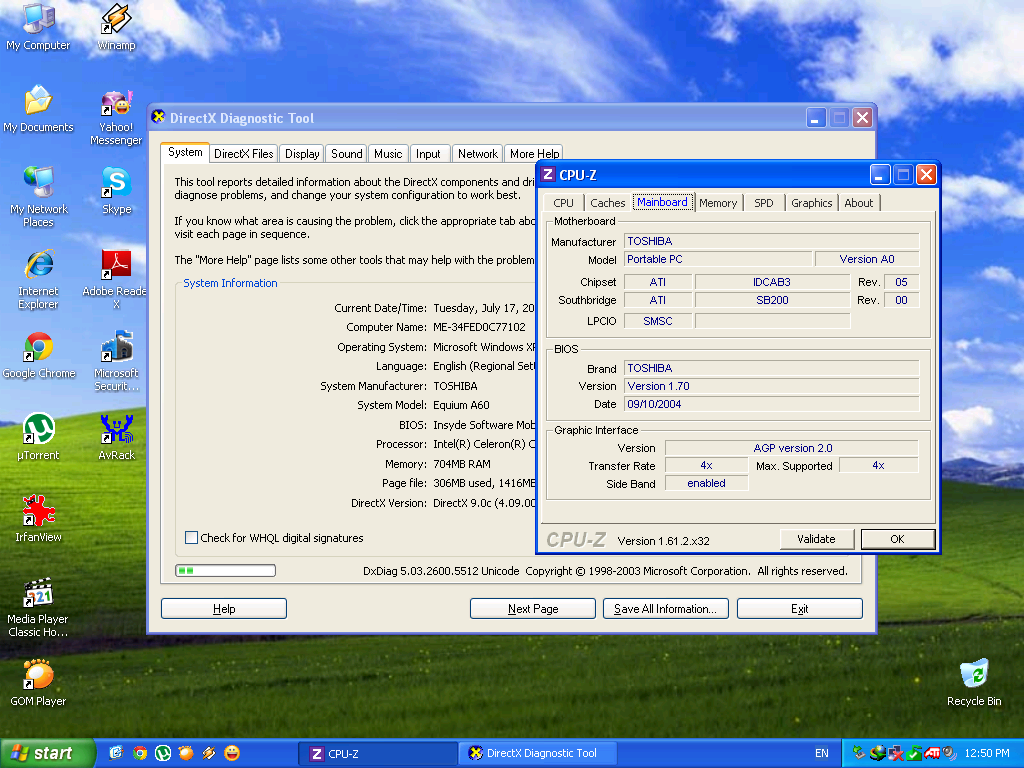
Task: Open the Start menu
Action: (x=46, y=753)
